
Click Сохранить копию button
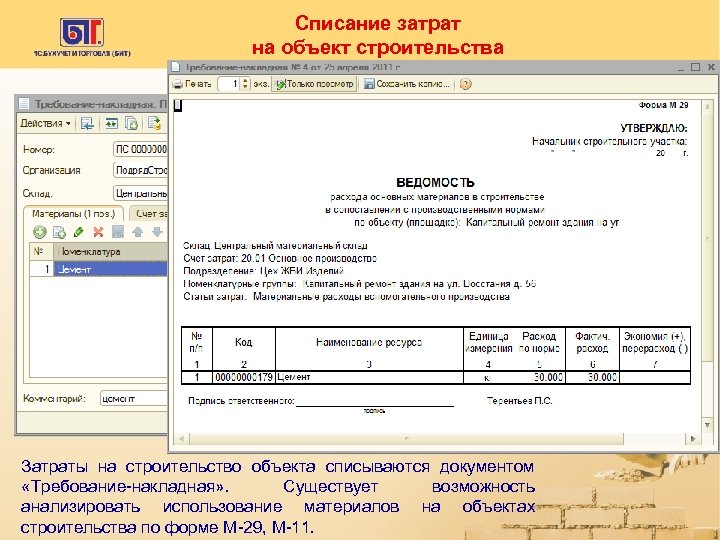pos(407,84)
